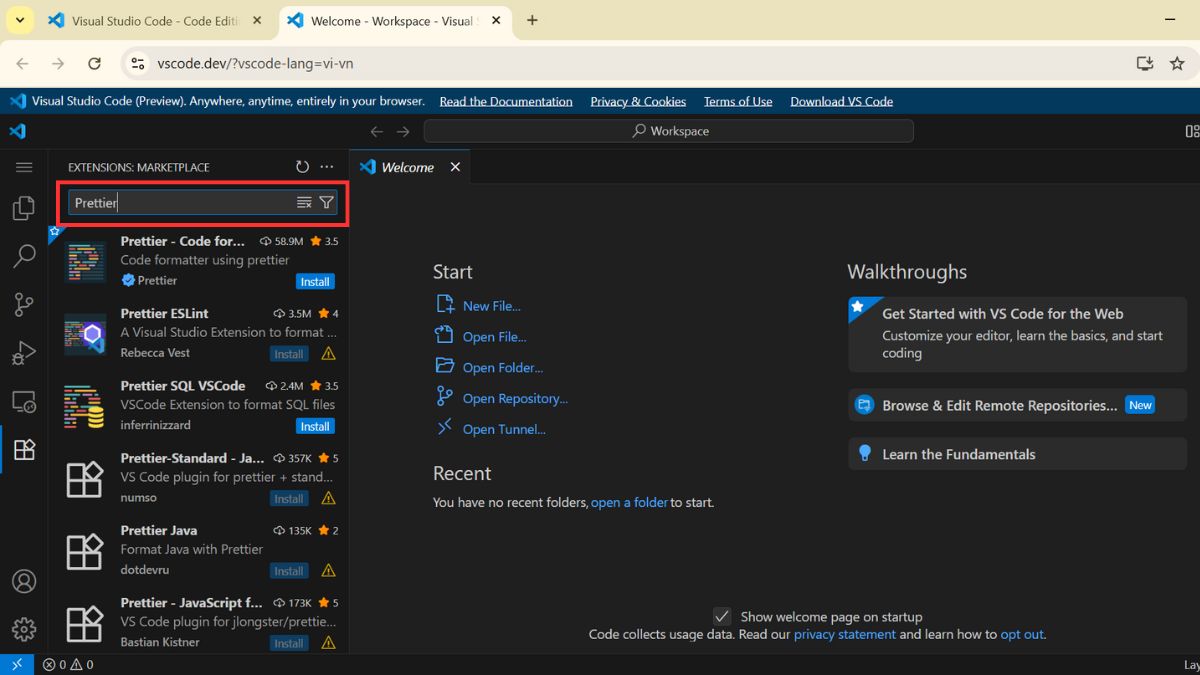The width and height of the screenshot is (1200, 675).
Task: Click Read the Documentation link
Action: (506, 101)
